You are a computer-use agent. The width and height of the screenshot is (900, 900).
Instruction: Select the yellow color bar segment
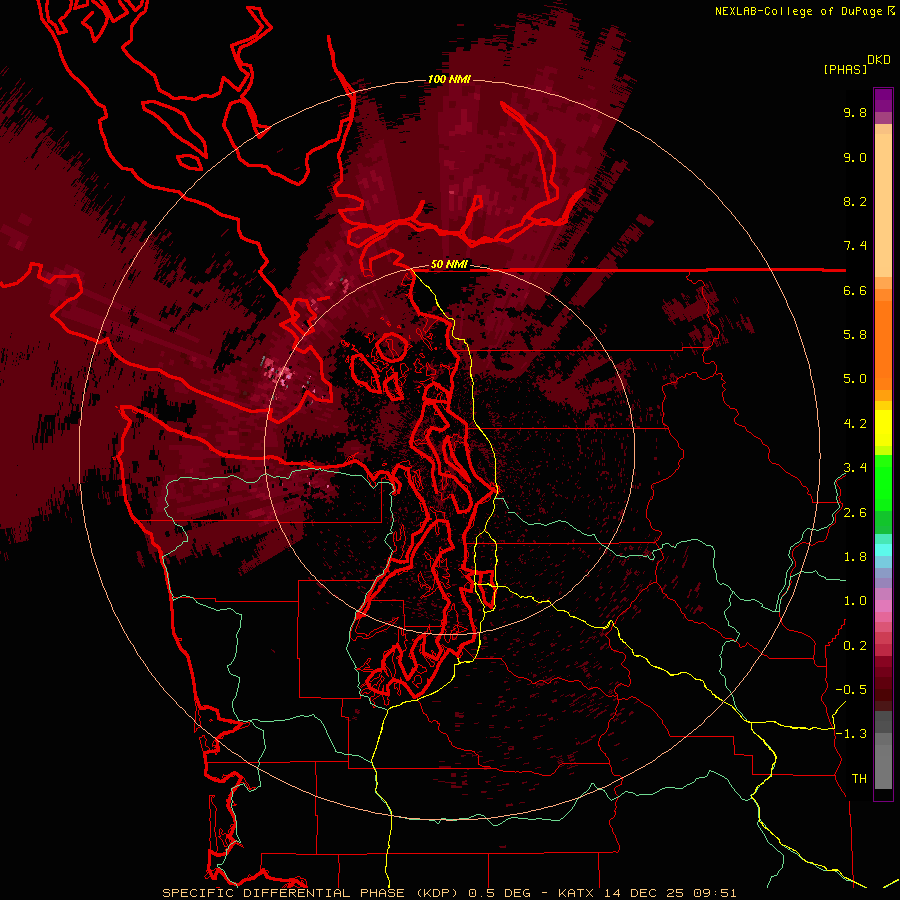click(883, 428)
